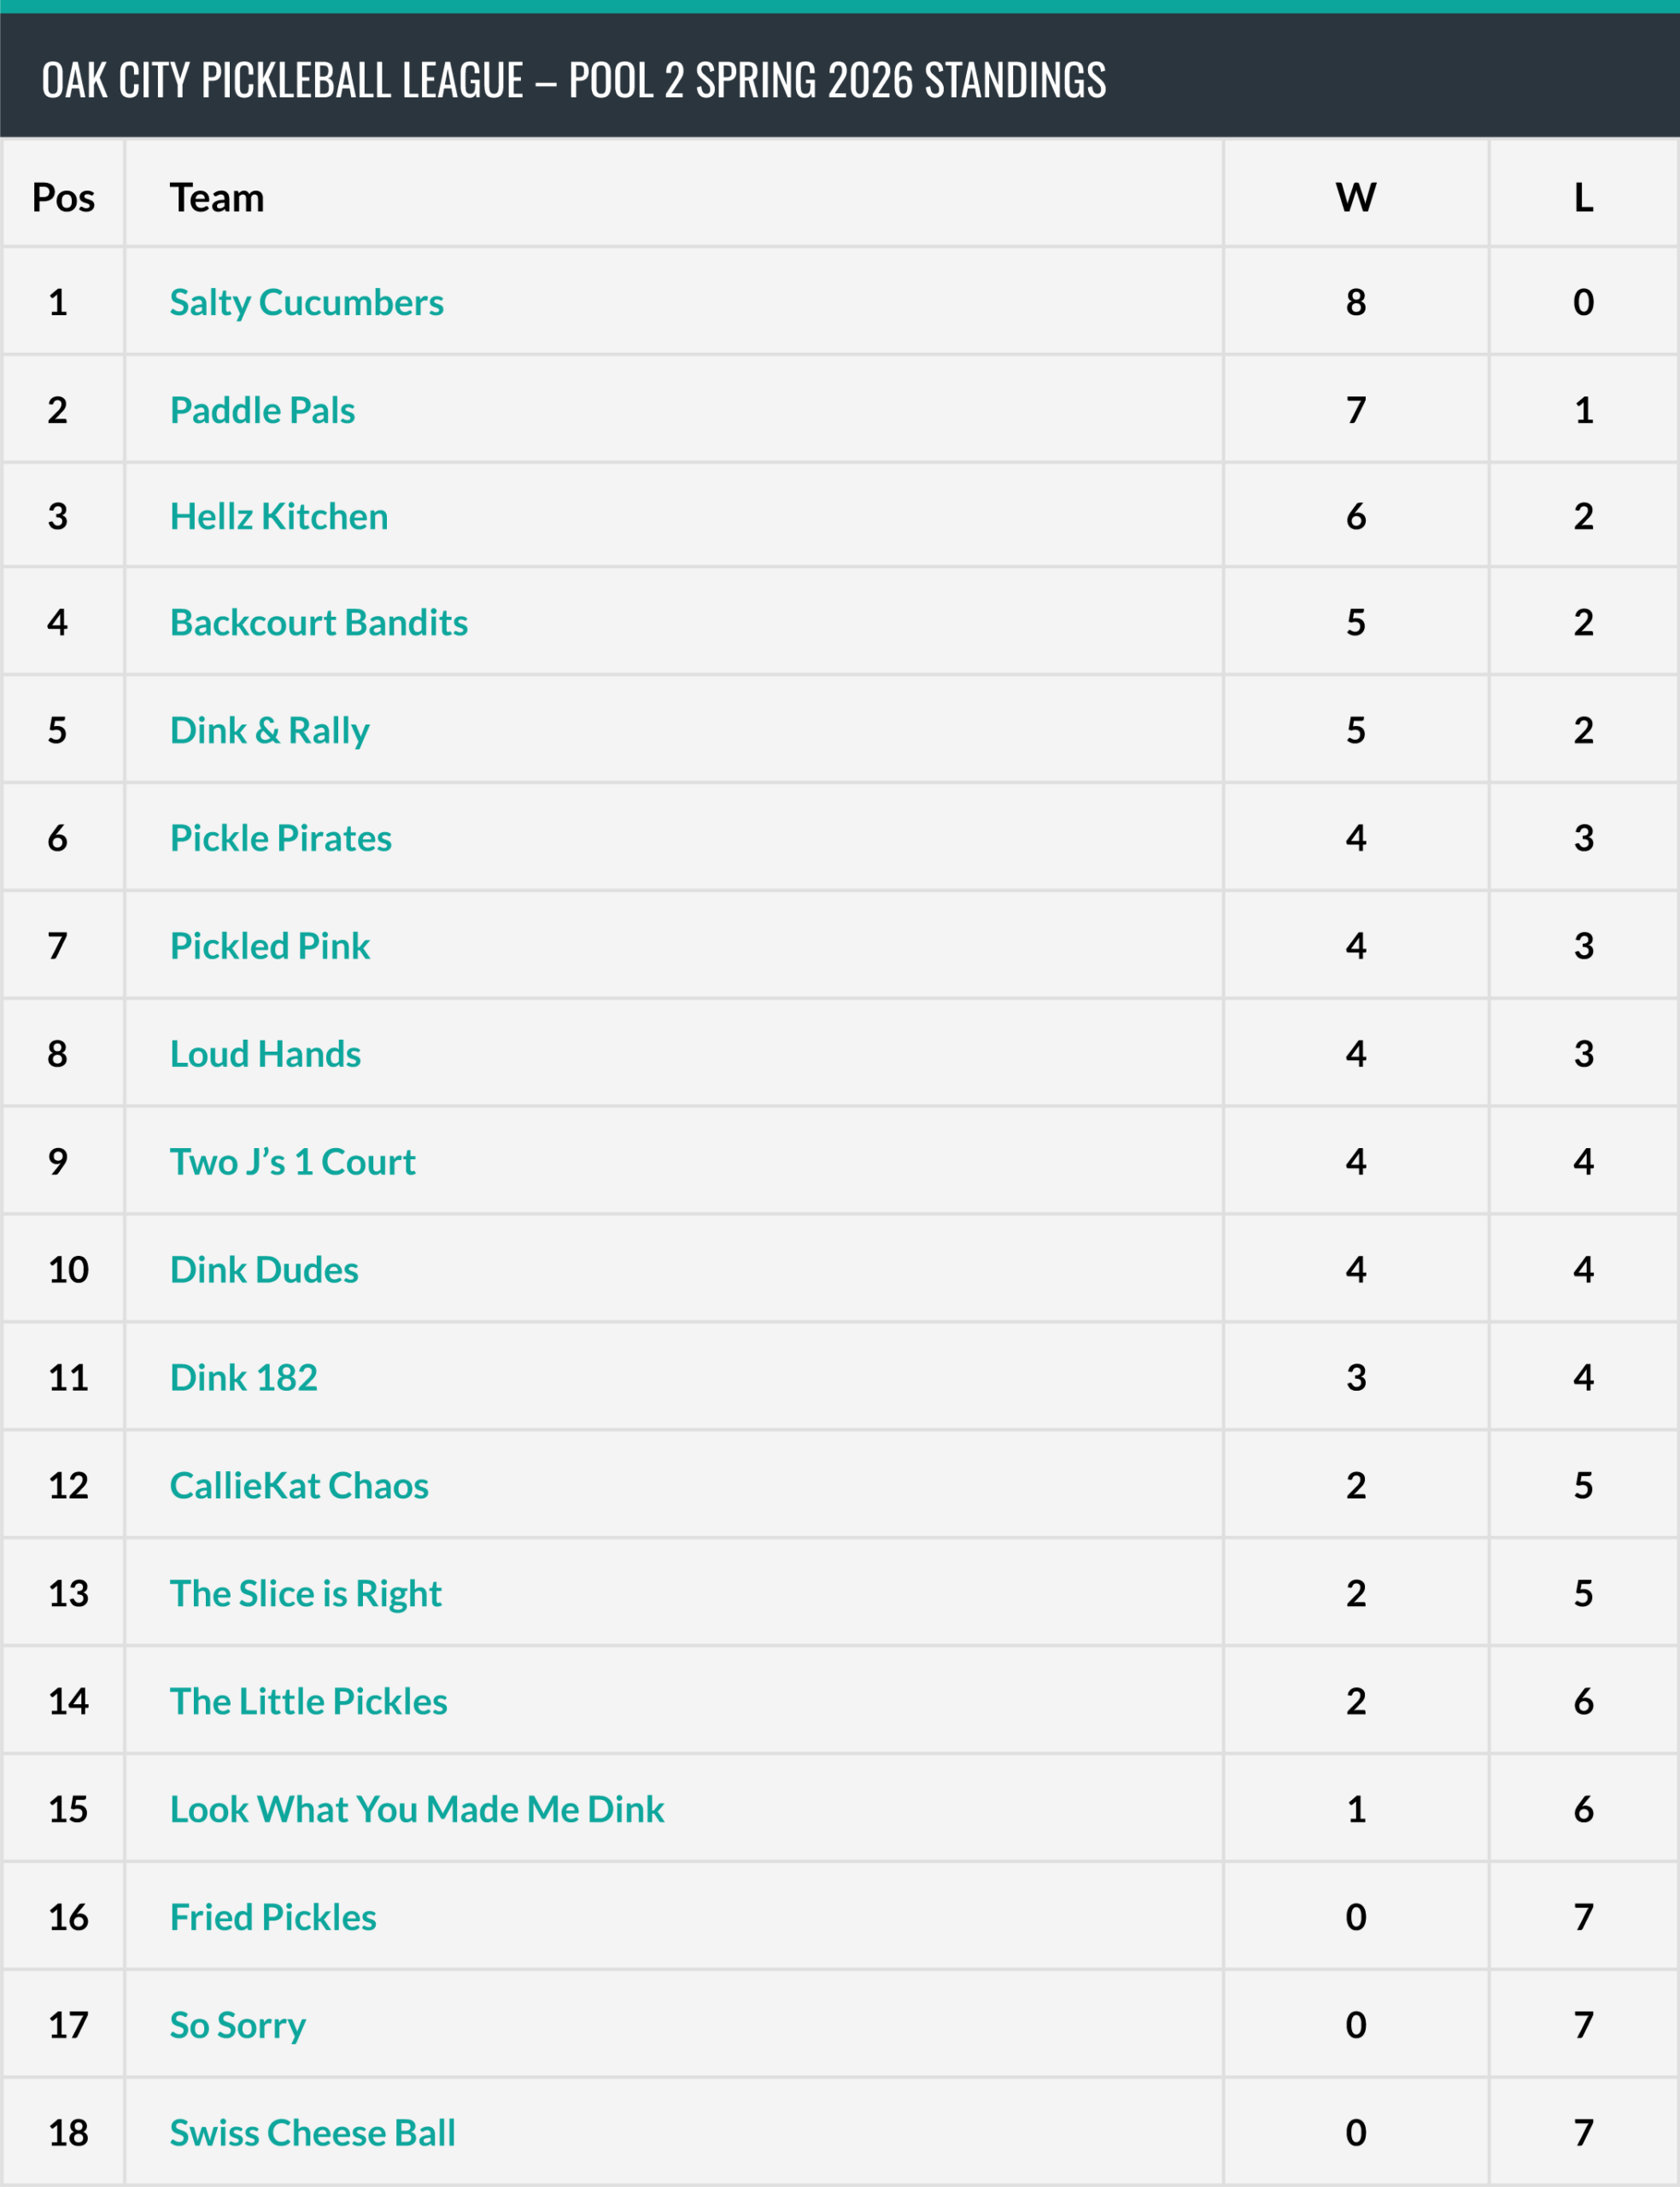Open the Dink & Rally link

(269, 730)
